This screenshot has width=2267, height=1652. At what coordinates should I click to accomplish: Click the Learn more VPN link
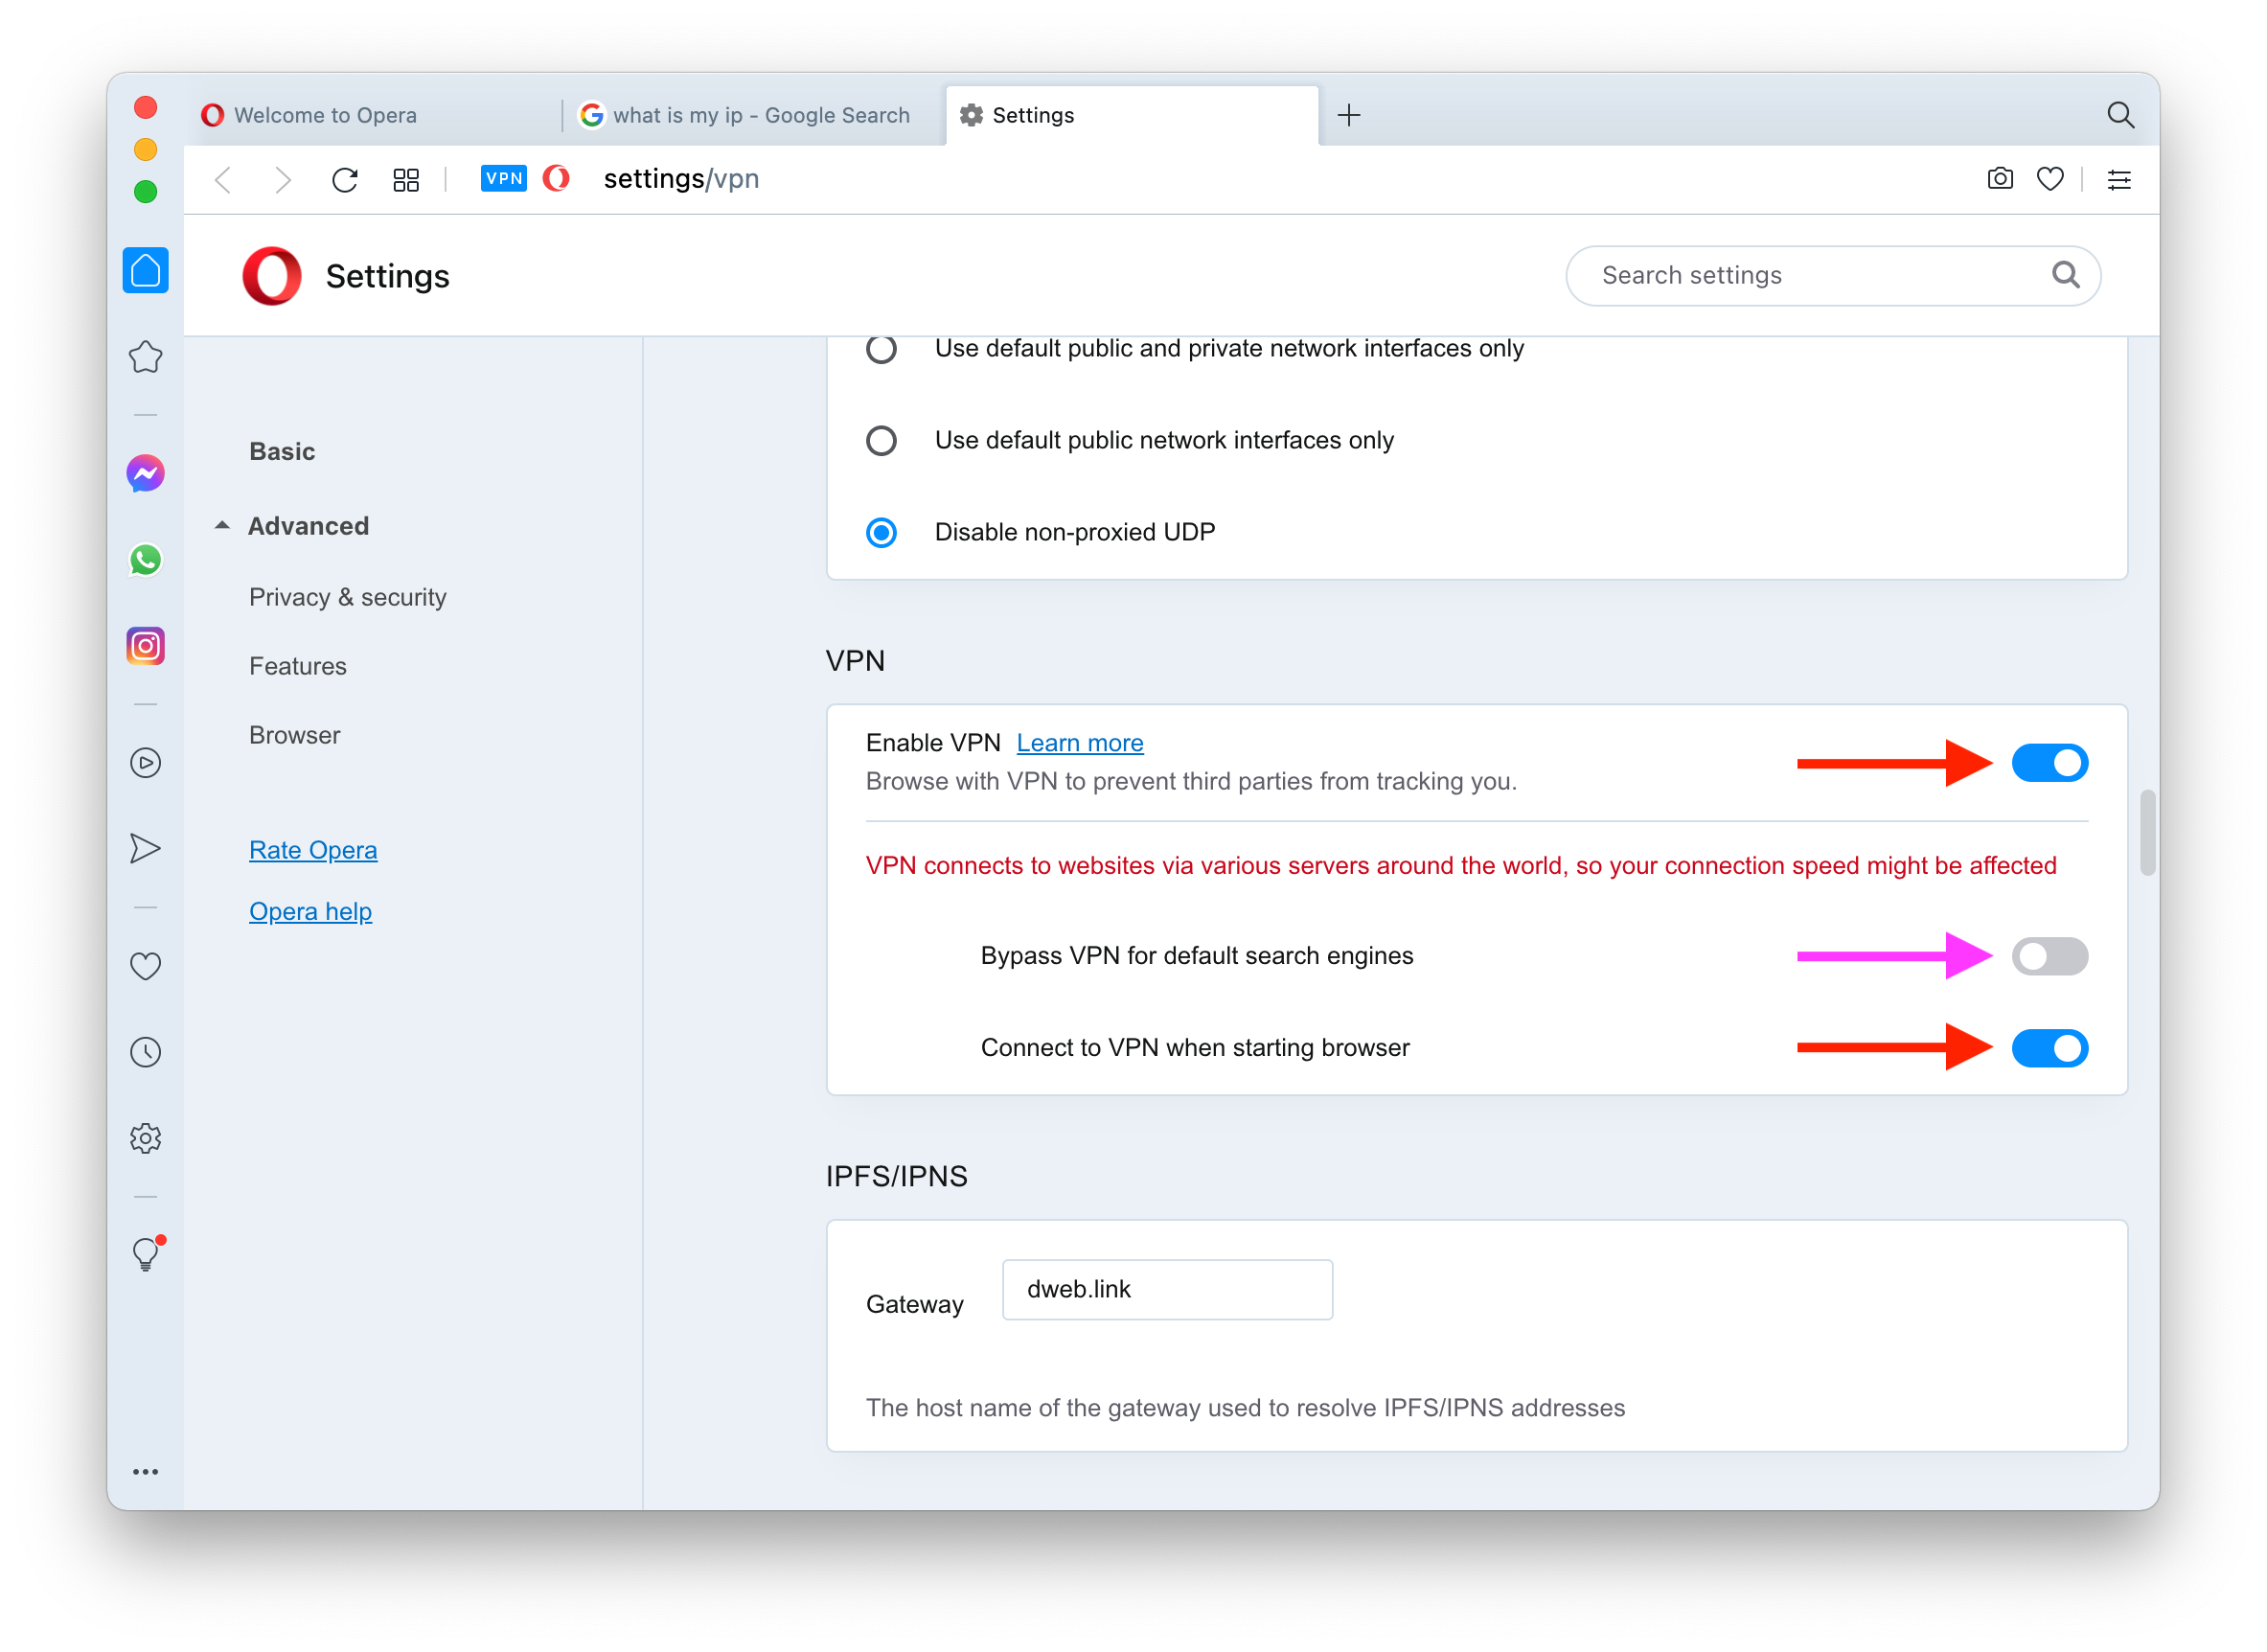point(1079,743)
